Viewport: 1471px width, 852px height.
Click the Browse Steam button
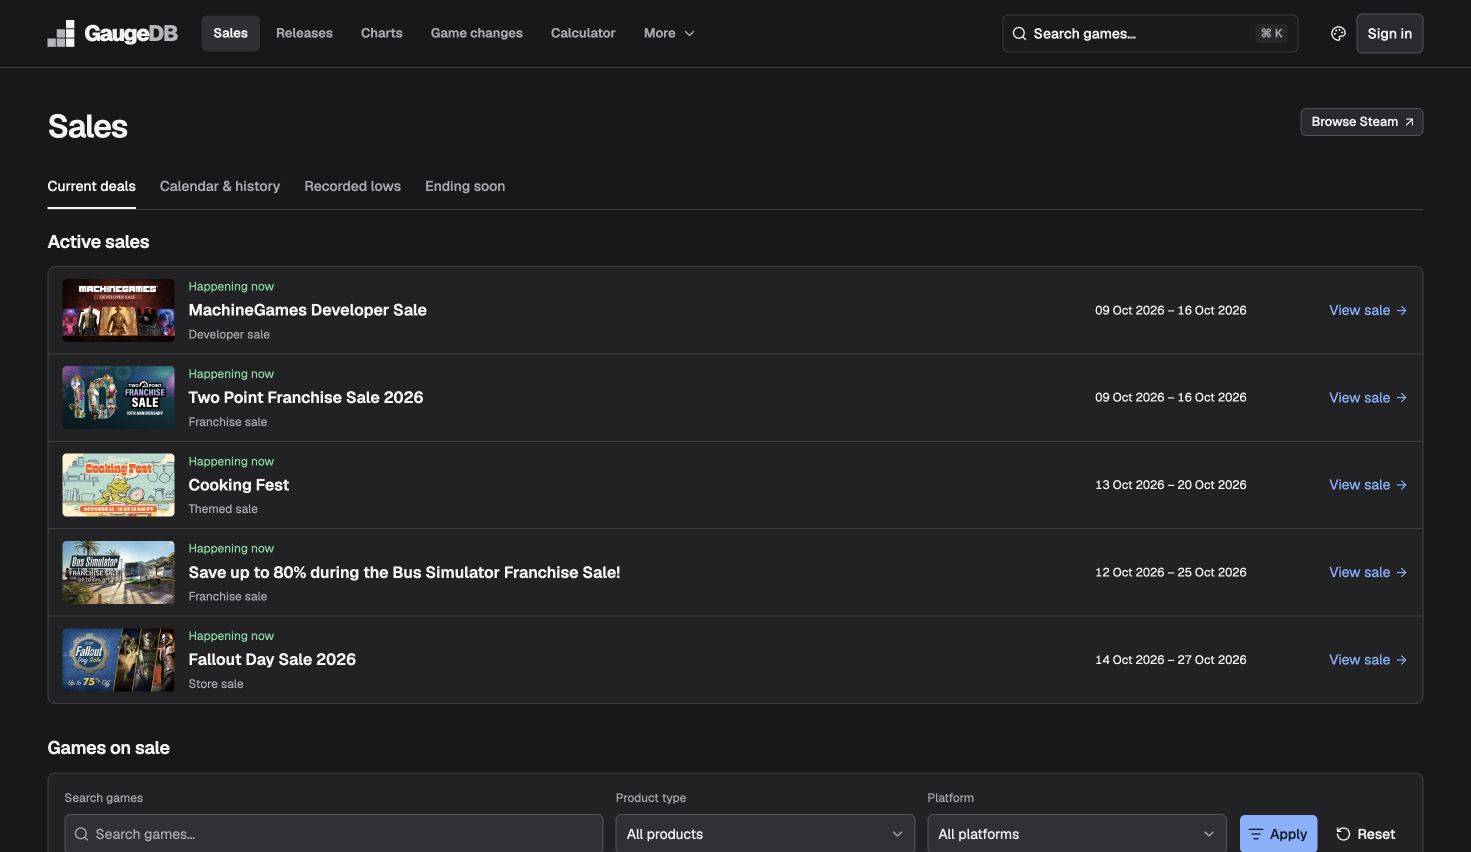[1362, 122]
